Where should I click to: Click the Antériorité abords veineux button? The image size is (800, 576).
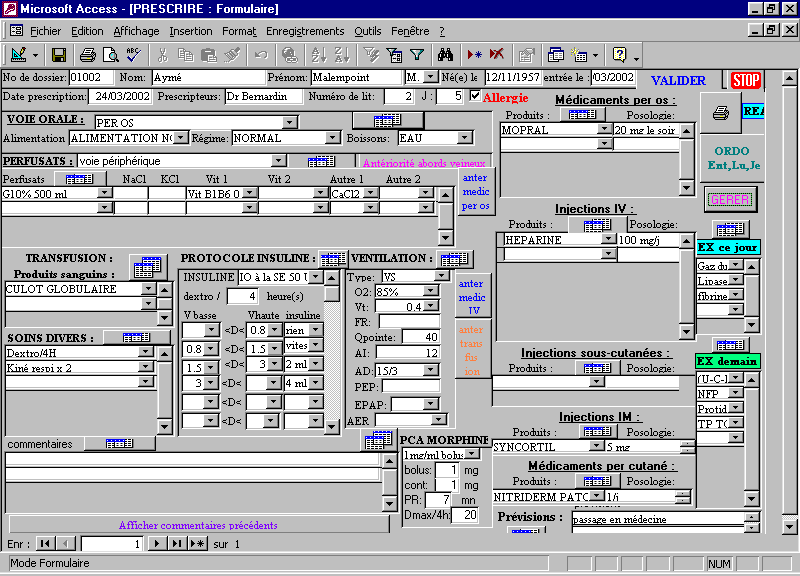click(424, 163)
